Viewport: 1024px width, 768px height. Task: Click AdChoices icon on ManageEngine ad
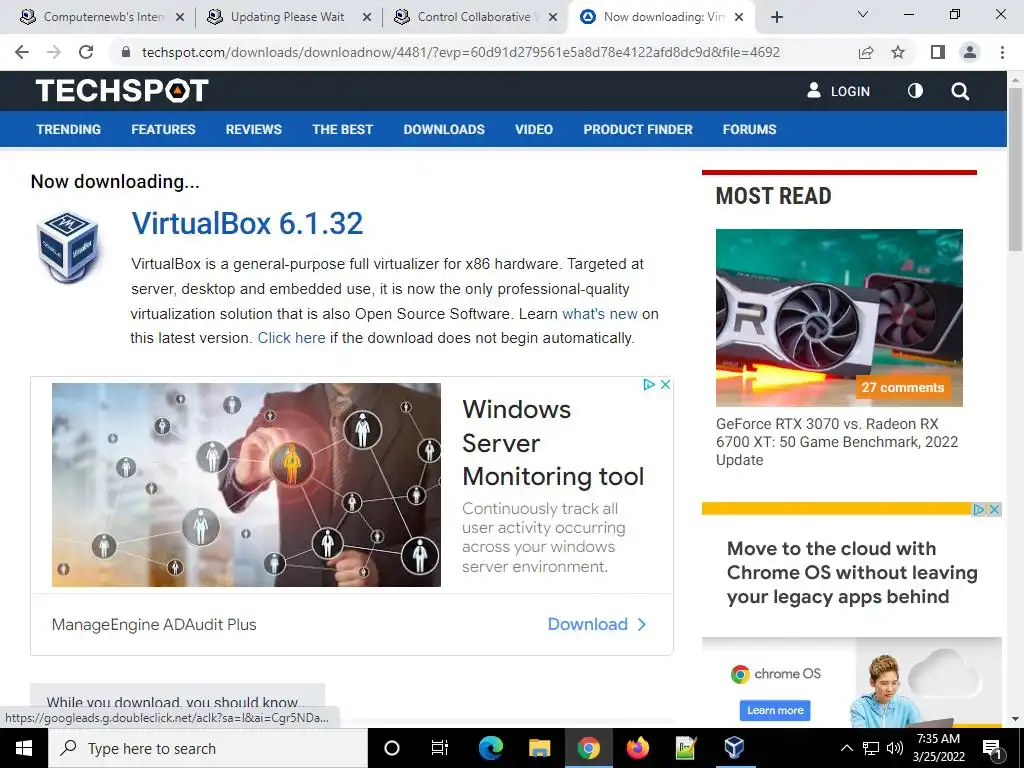click(x=649, y=385)
